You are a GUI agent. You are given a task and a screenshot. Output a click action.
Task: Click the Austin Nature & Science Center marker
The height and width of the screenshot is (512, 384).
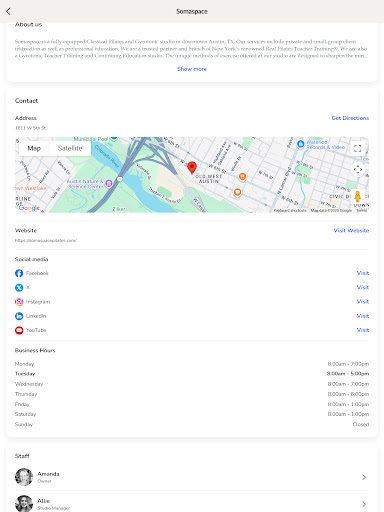109,183
